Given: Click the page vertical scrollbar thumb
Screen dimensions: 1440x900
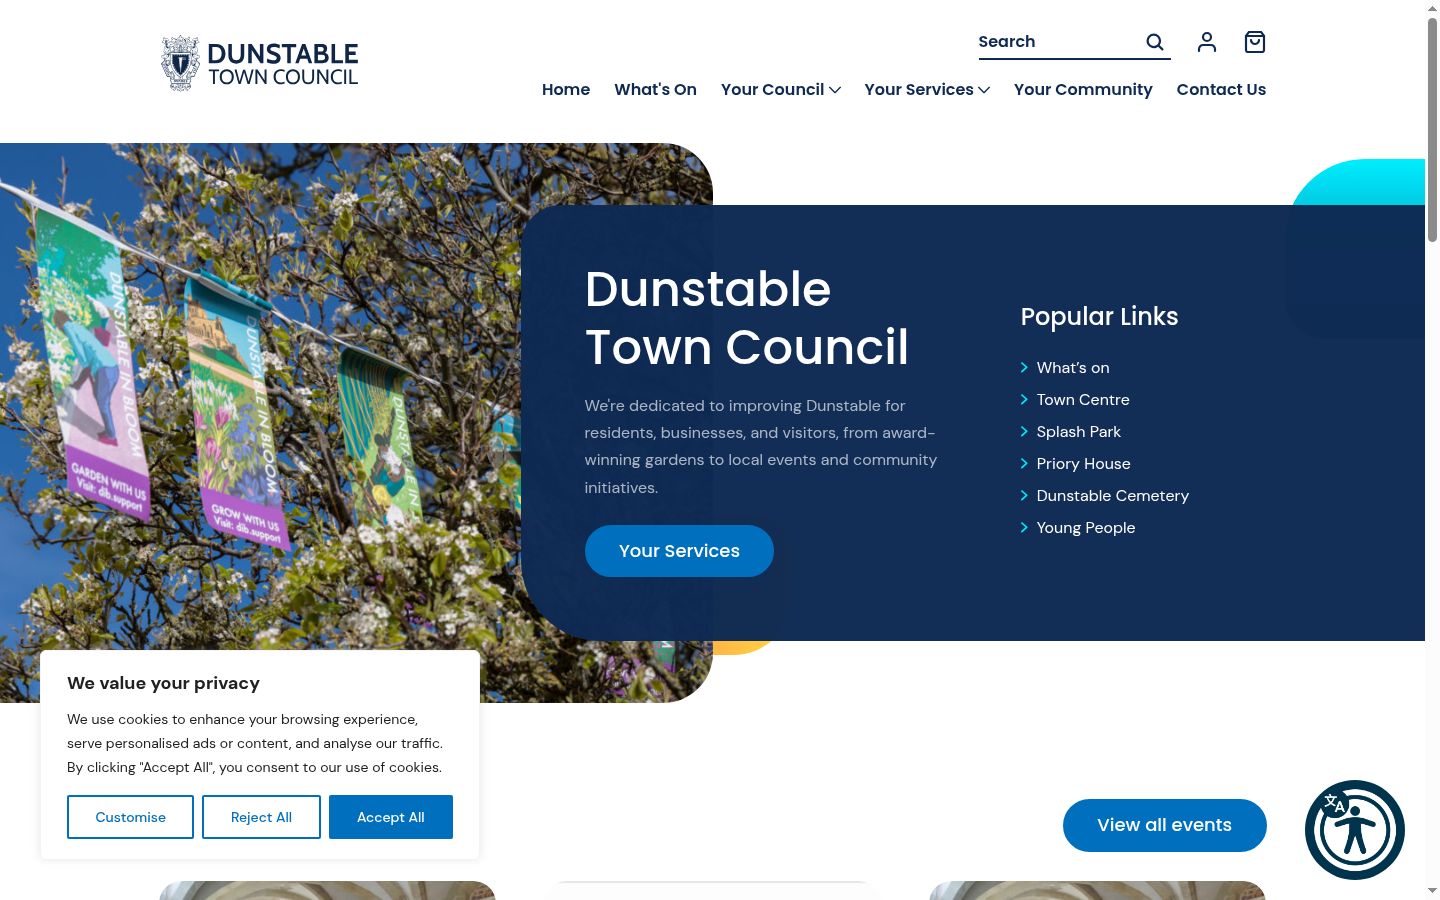Looking at the screenshot, I should pos(1432,130).
